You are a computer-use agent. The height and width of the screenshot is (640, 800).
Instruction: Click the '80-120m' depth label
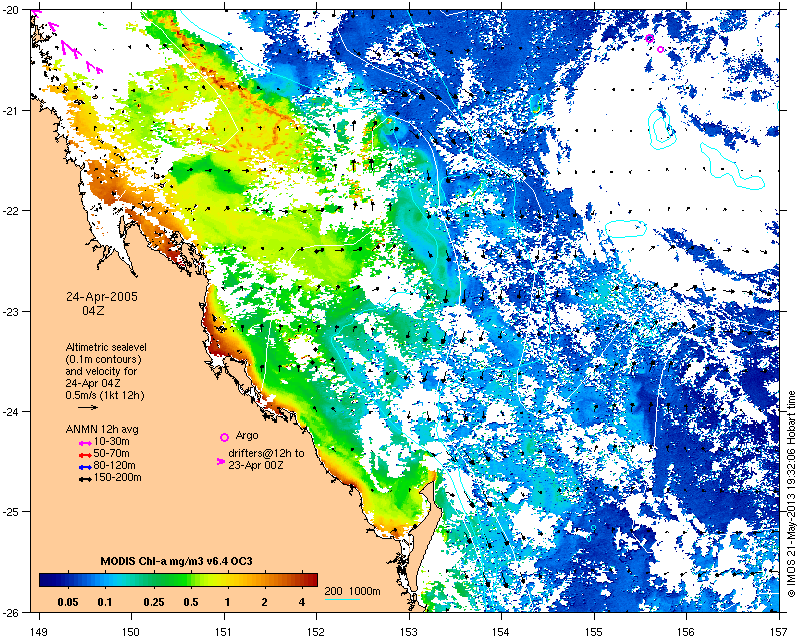pyautogui.click(x=114, y=465)
